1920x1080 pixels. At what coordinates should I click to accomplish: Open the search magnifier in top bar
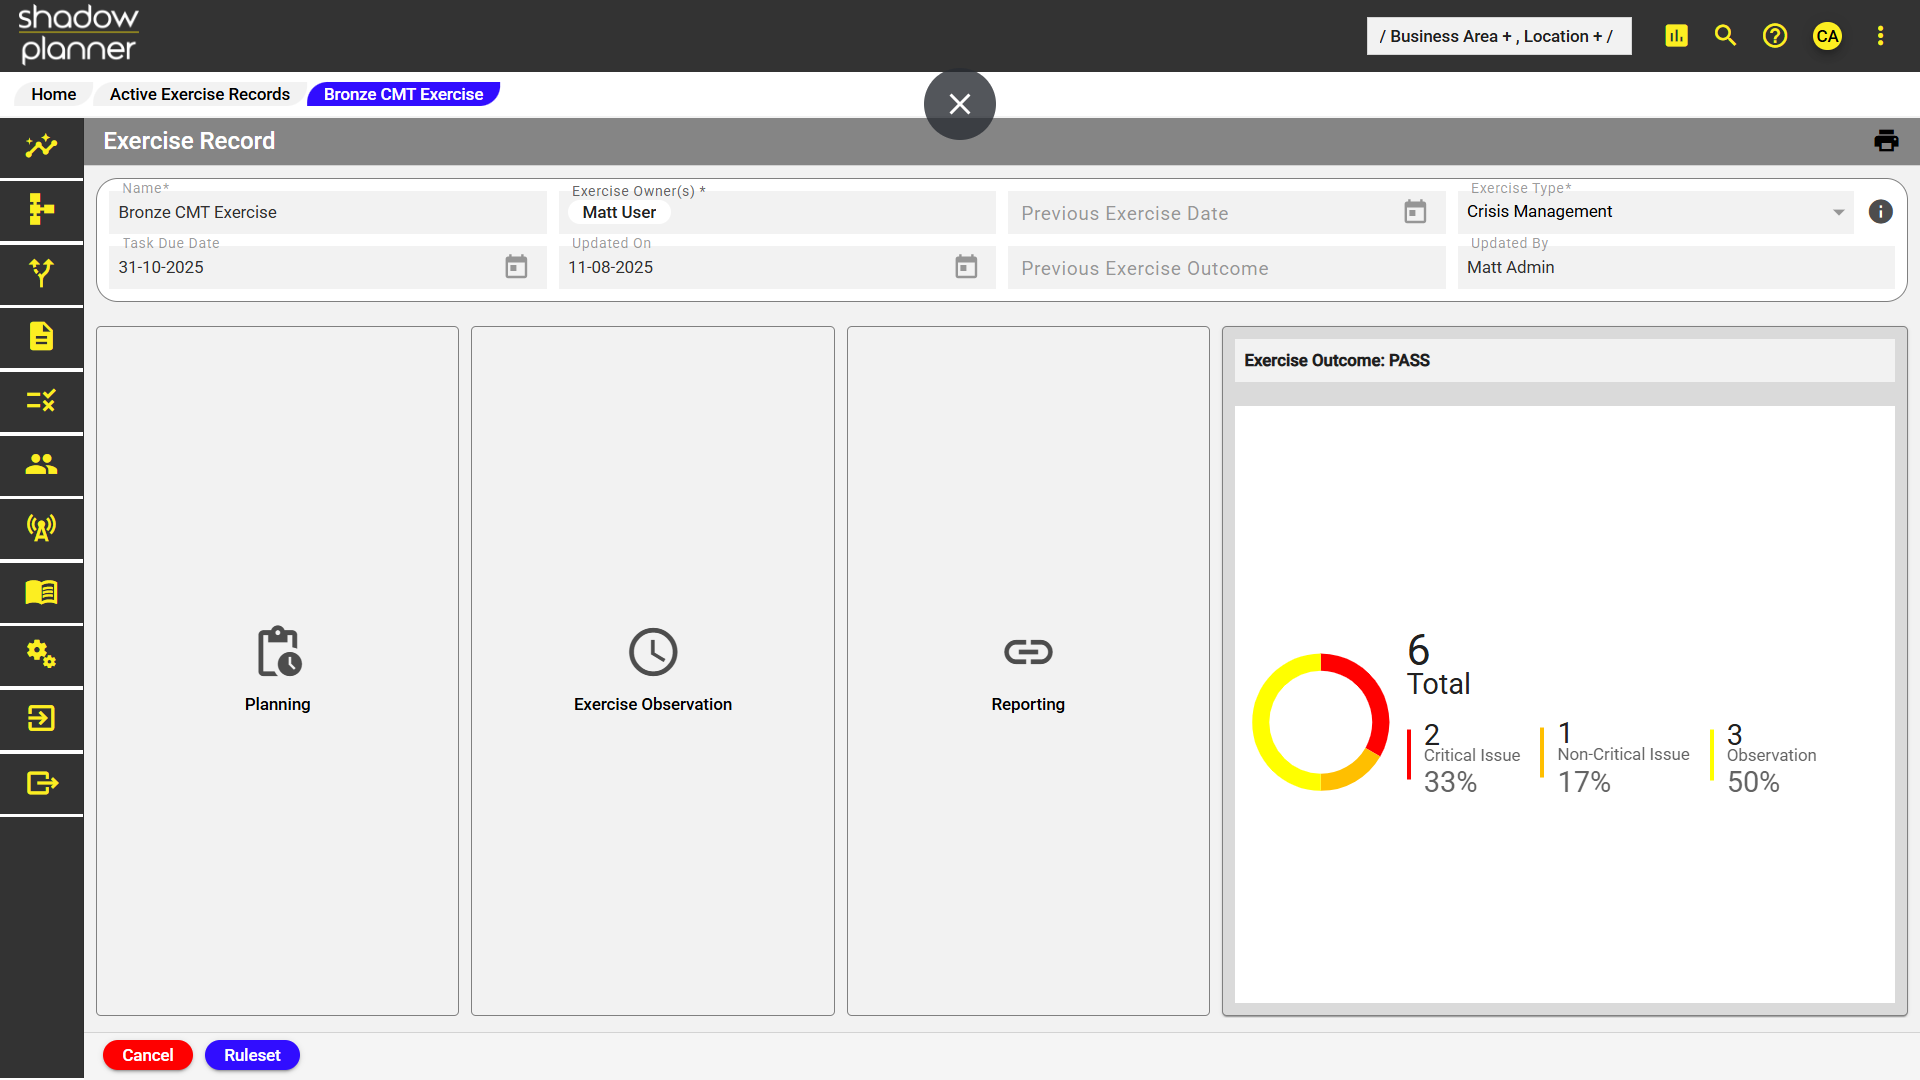click(1725, 36)
